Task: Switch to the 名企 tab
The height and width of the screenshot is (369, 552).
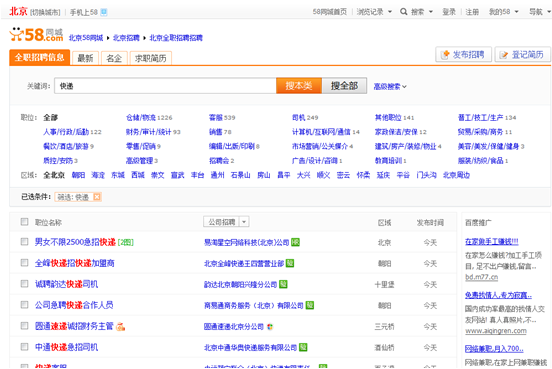Action: pos(114,58)
